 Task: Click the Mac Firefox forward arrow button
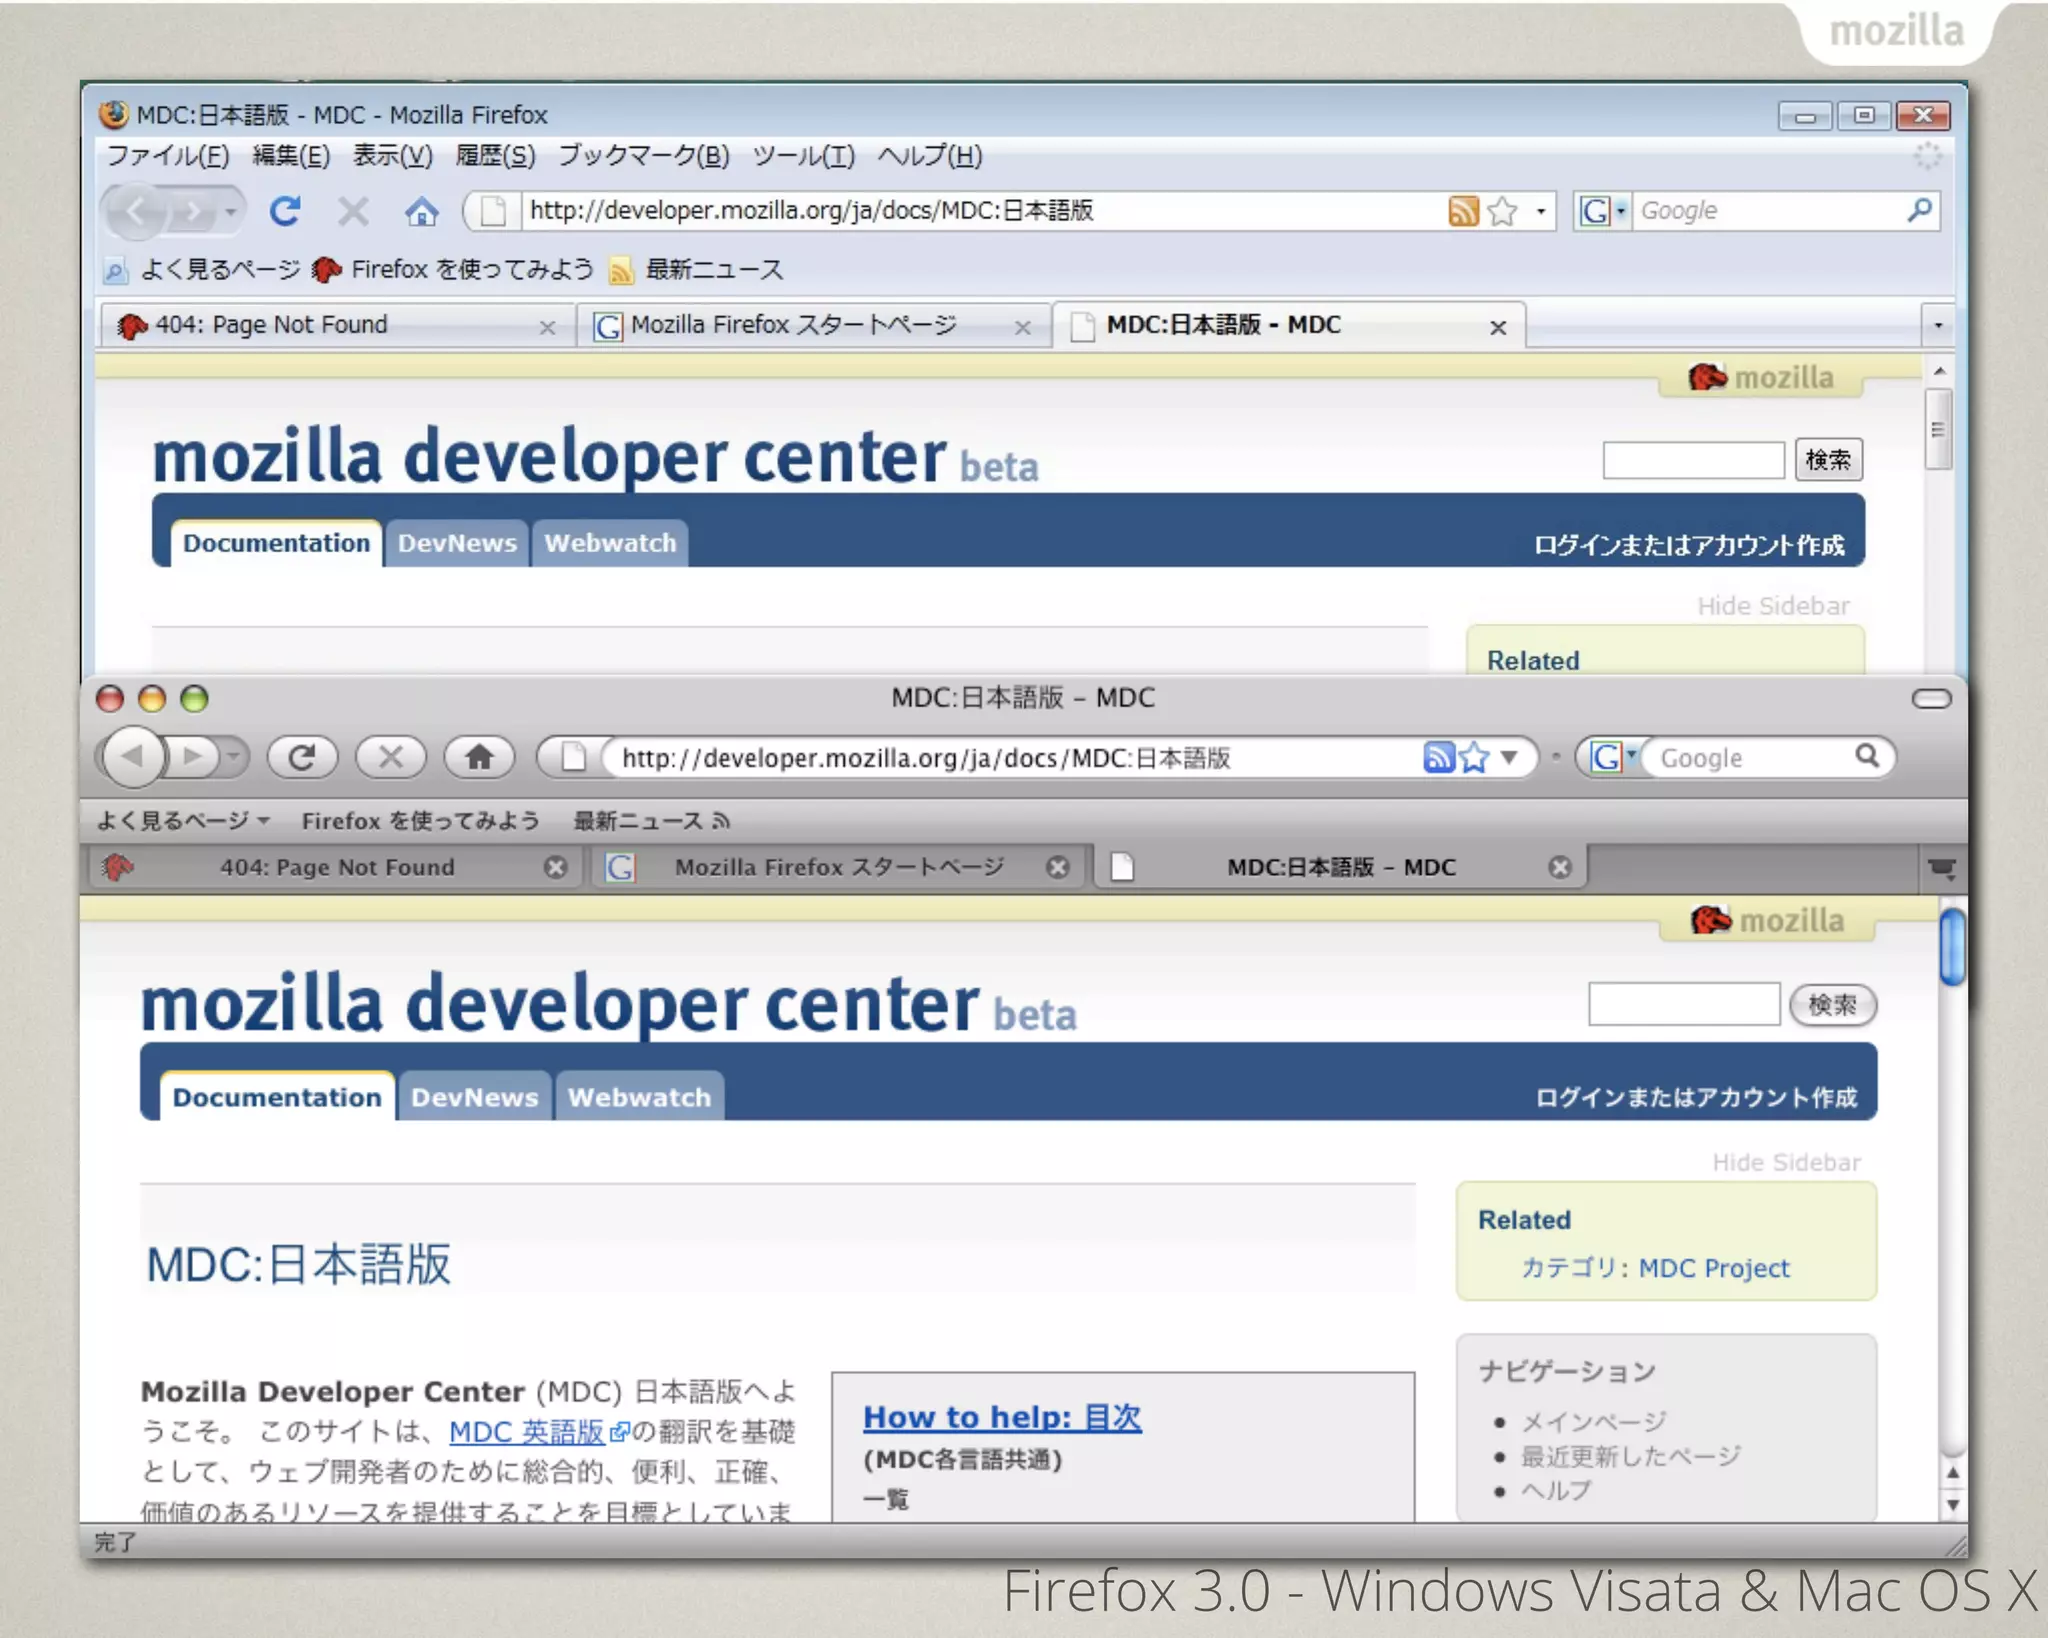tap(194, 757)
